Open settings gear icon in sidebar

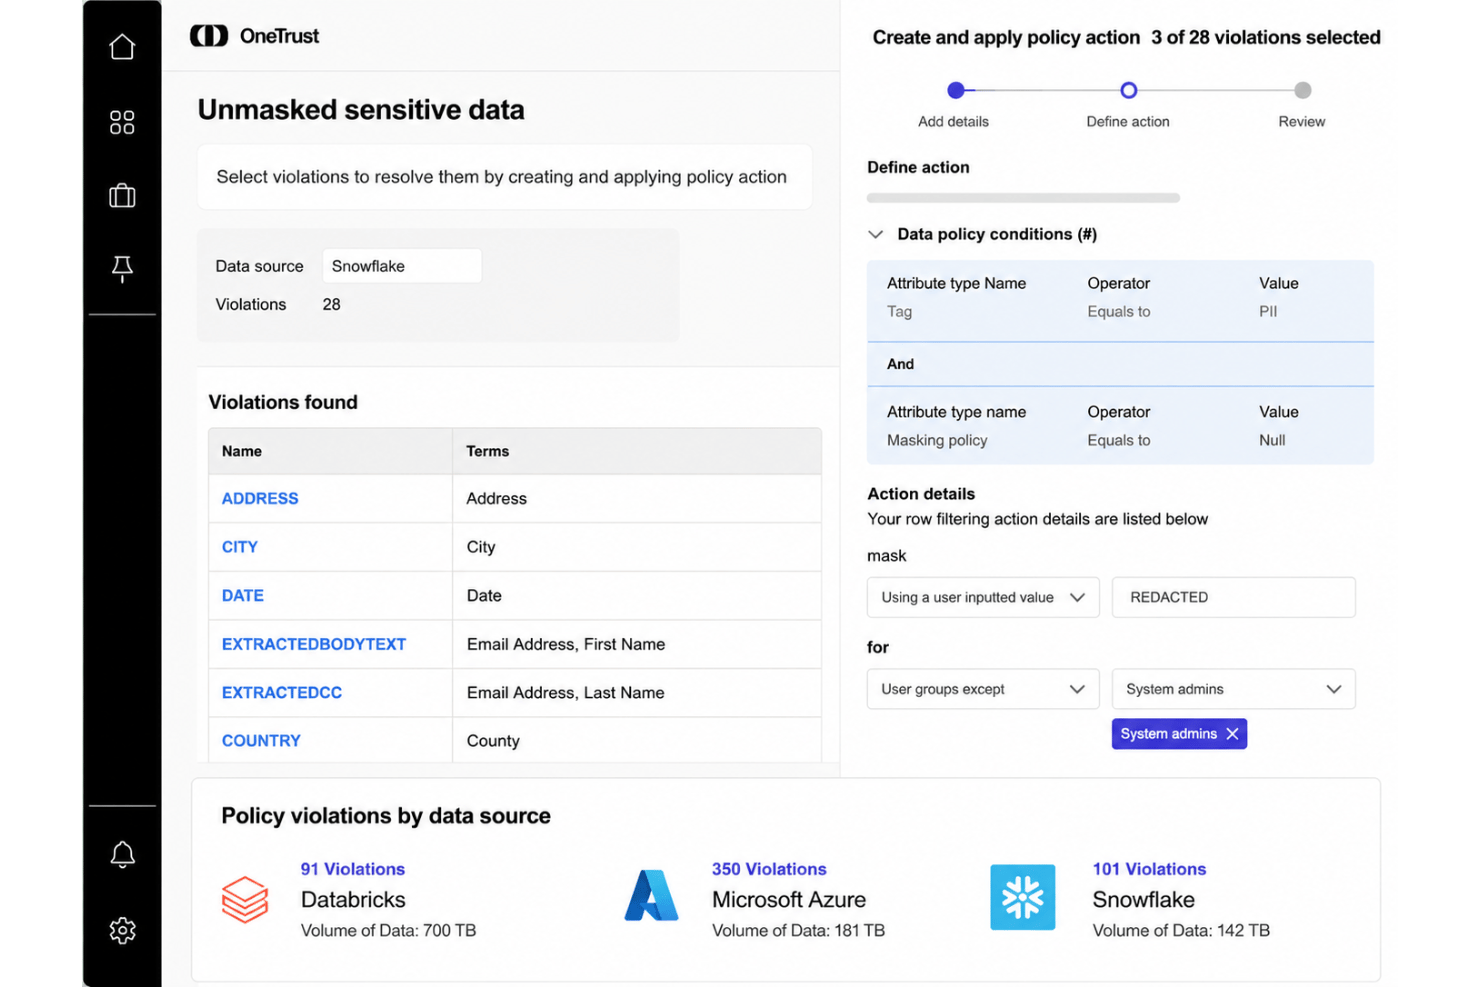pyautogui.click(x=122, y=930)
